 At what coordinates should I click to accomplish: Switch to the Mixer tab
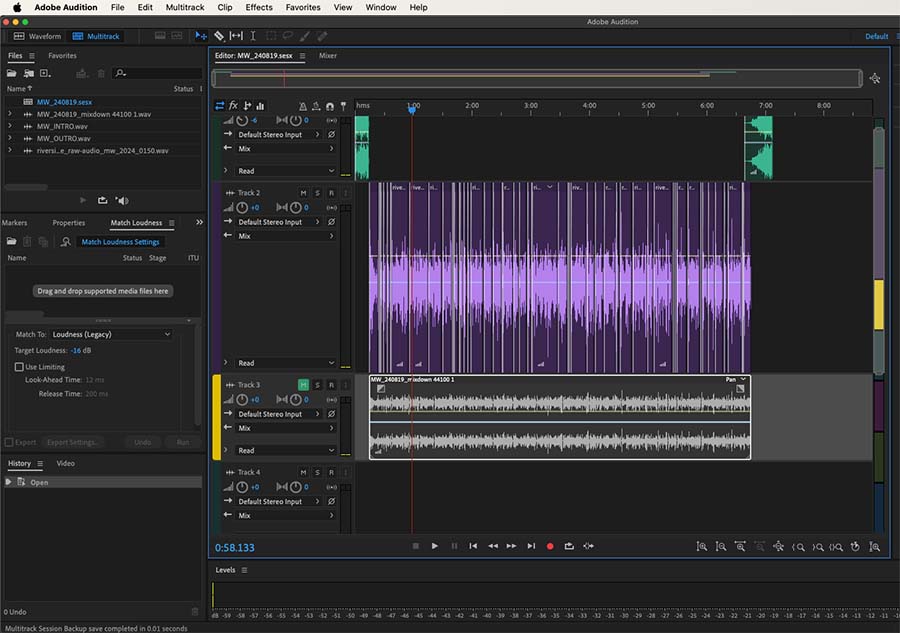328,56
